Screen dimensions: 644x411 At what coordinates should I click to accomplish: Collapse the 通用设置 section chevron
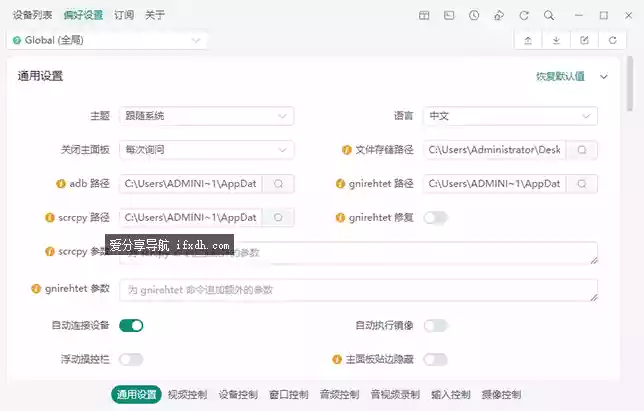point(603,76)
